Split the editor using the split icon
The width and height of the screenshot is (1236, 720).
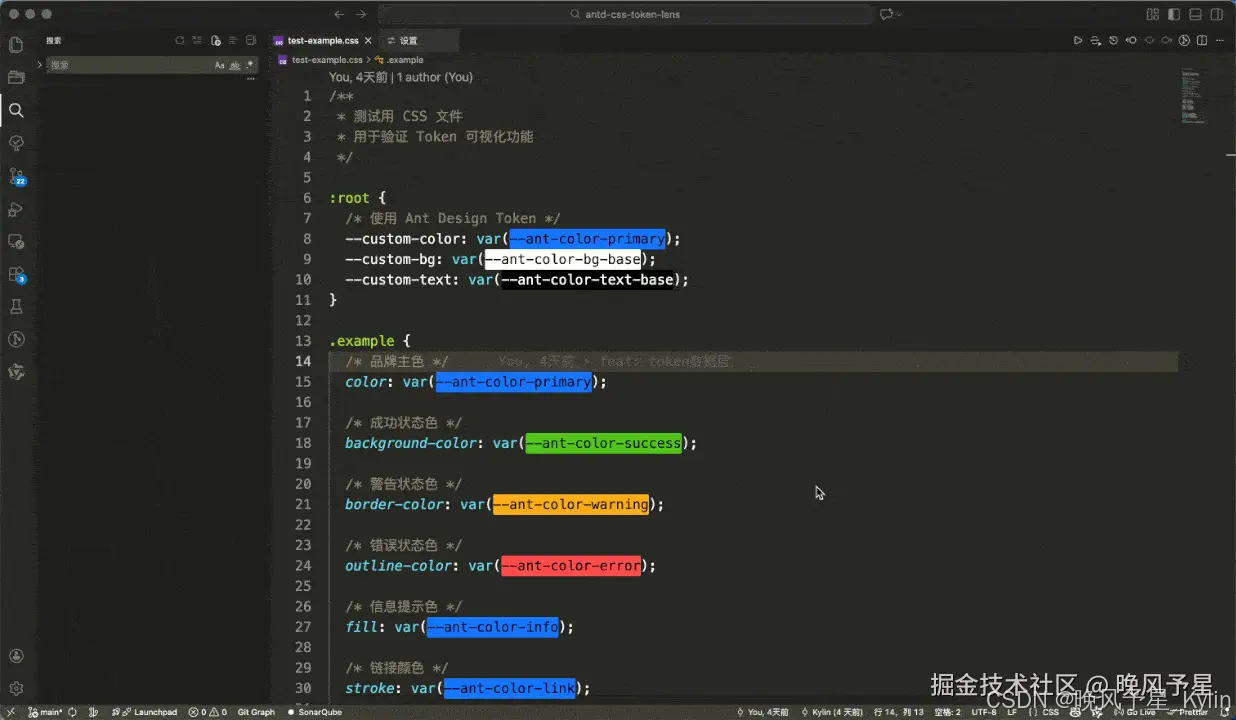[x=1202, y=40]
